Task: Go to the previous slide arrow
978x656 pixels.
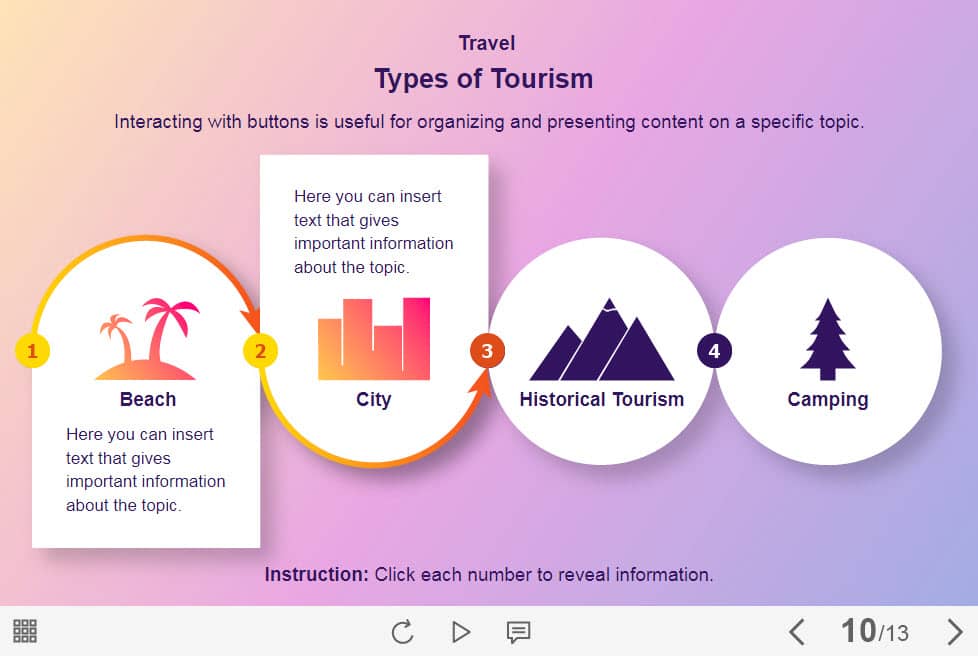Action: tap(796, 632)
